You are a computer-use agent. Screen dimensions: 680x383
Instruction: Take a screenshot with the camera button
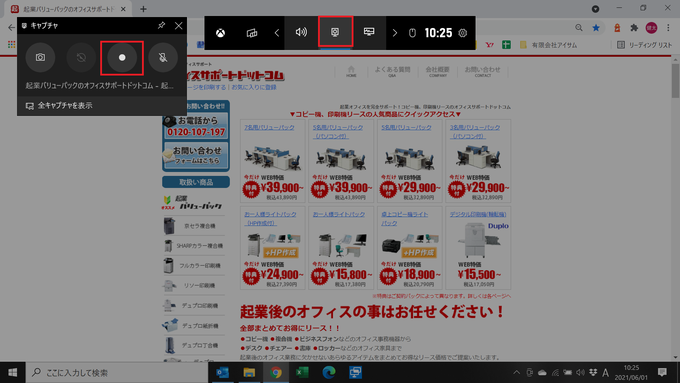click(40, 58)
